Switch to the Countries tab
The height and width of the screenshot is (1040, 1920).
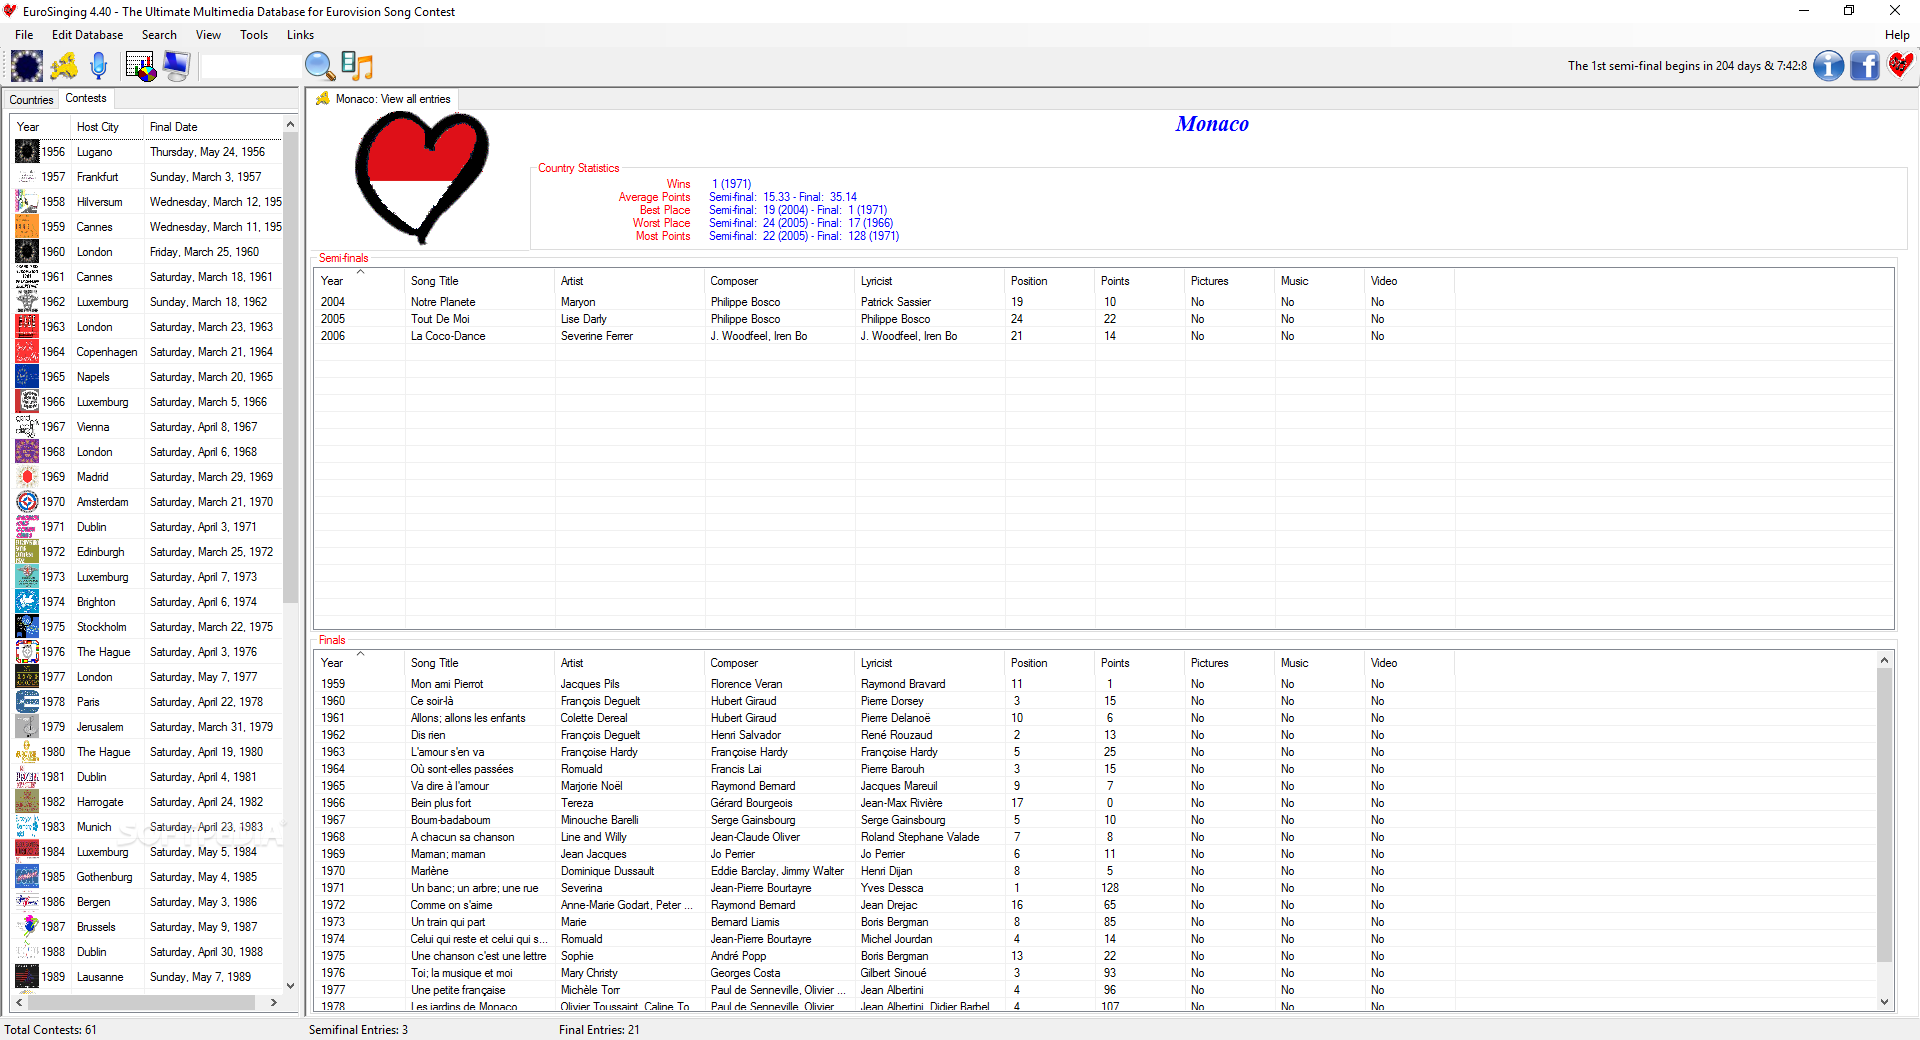pyautogui.click(x=31, y=100)
